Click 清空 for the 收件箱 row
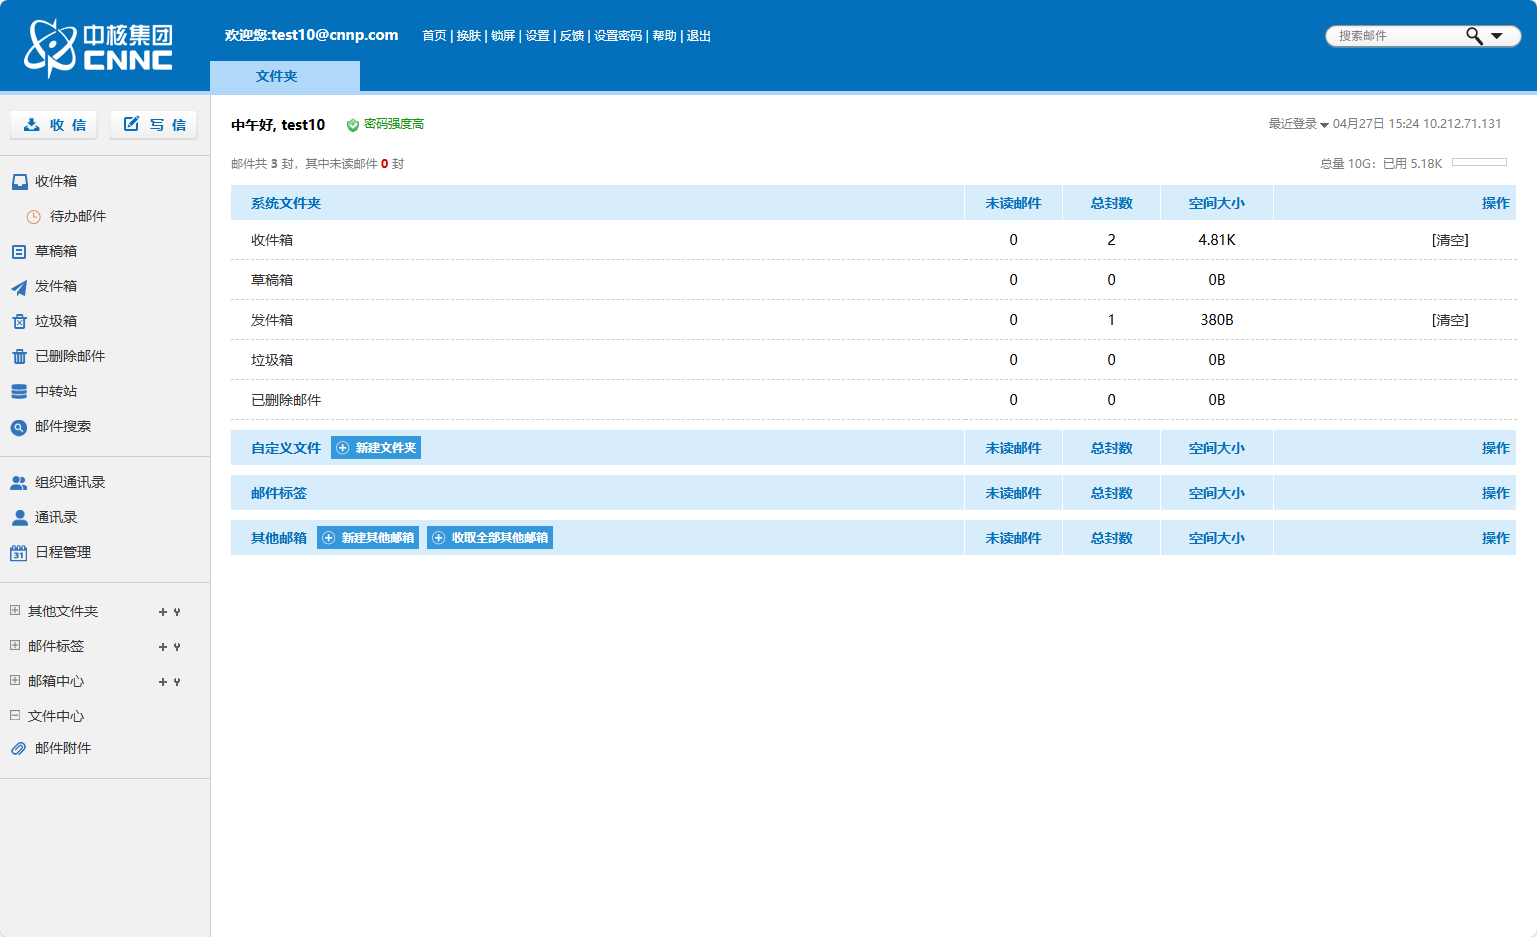This screenshot has width=1537, height=937. point(1449,240)
